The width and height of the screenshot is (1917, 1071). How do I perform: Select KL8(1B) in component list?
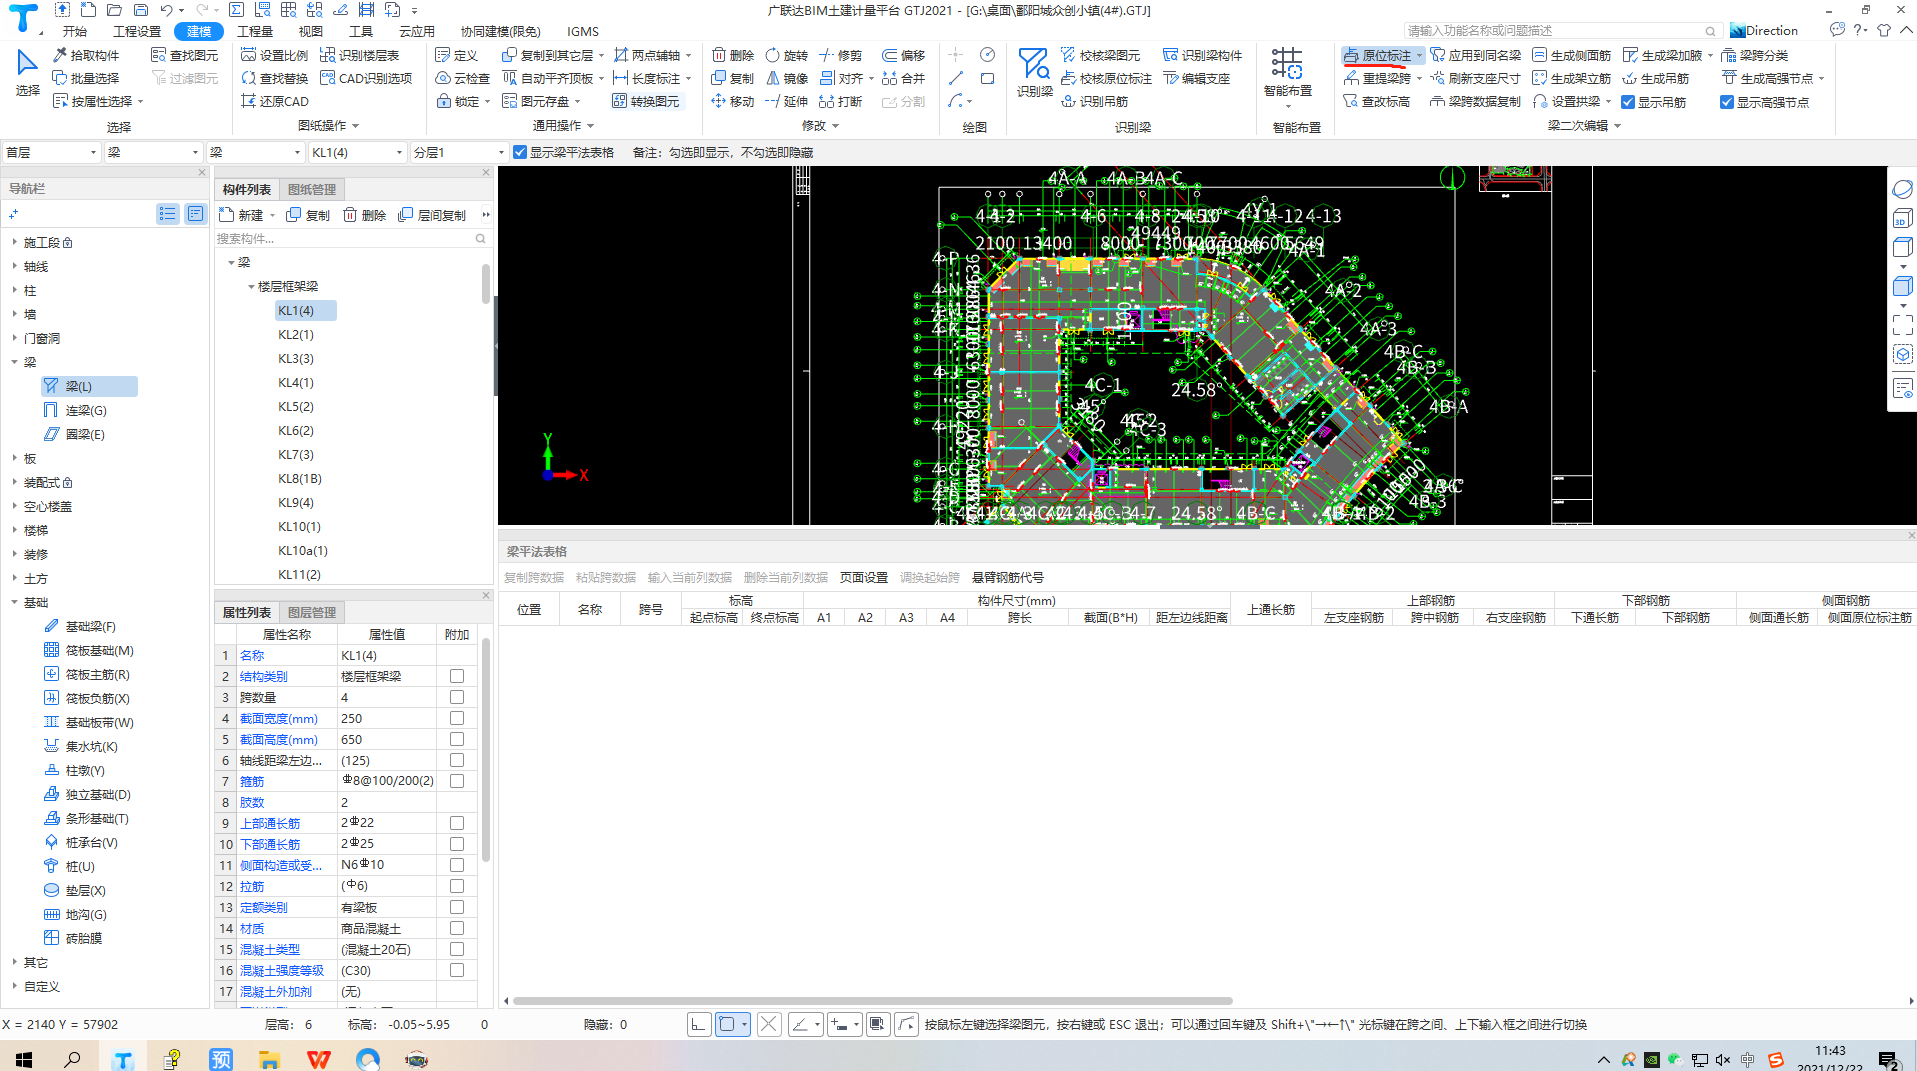click(300, 478)
